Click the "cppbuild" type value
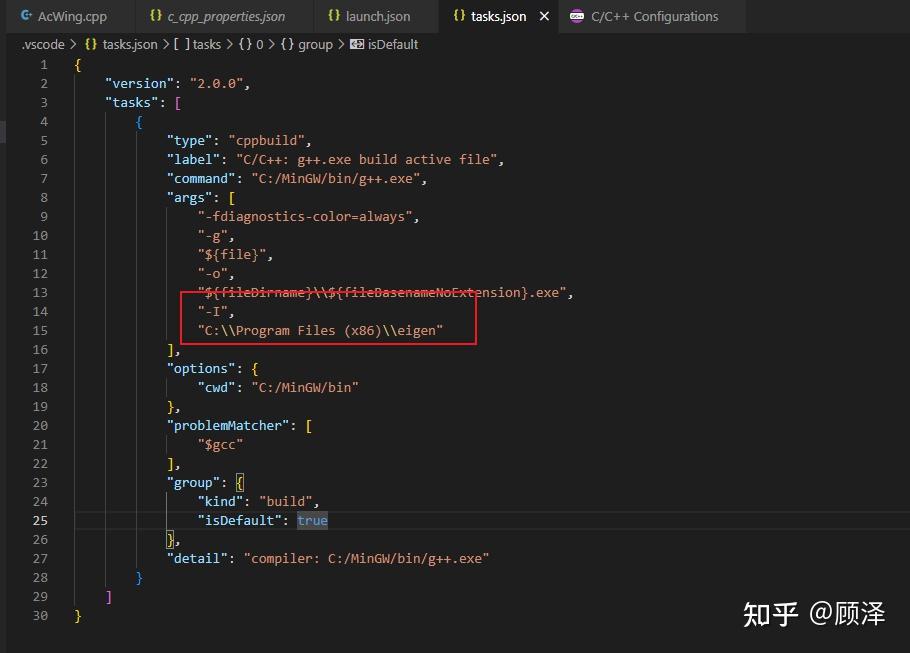The image size is (910, 653). [266, 140]
